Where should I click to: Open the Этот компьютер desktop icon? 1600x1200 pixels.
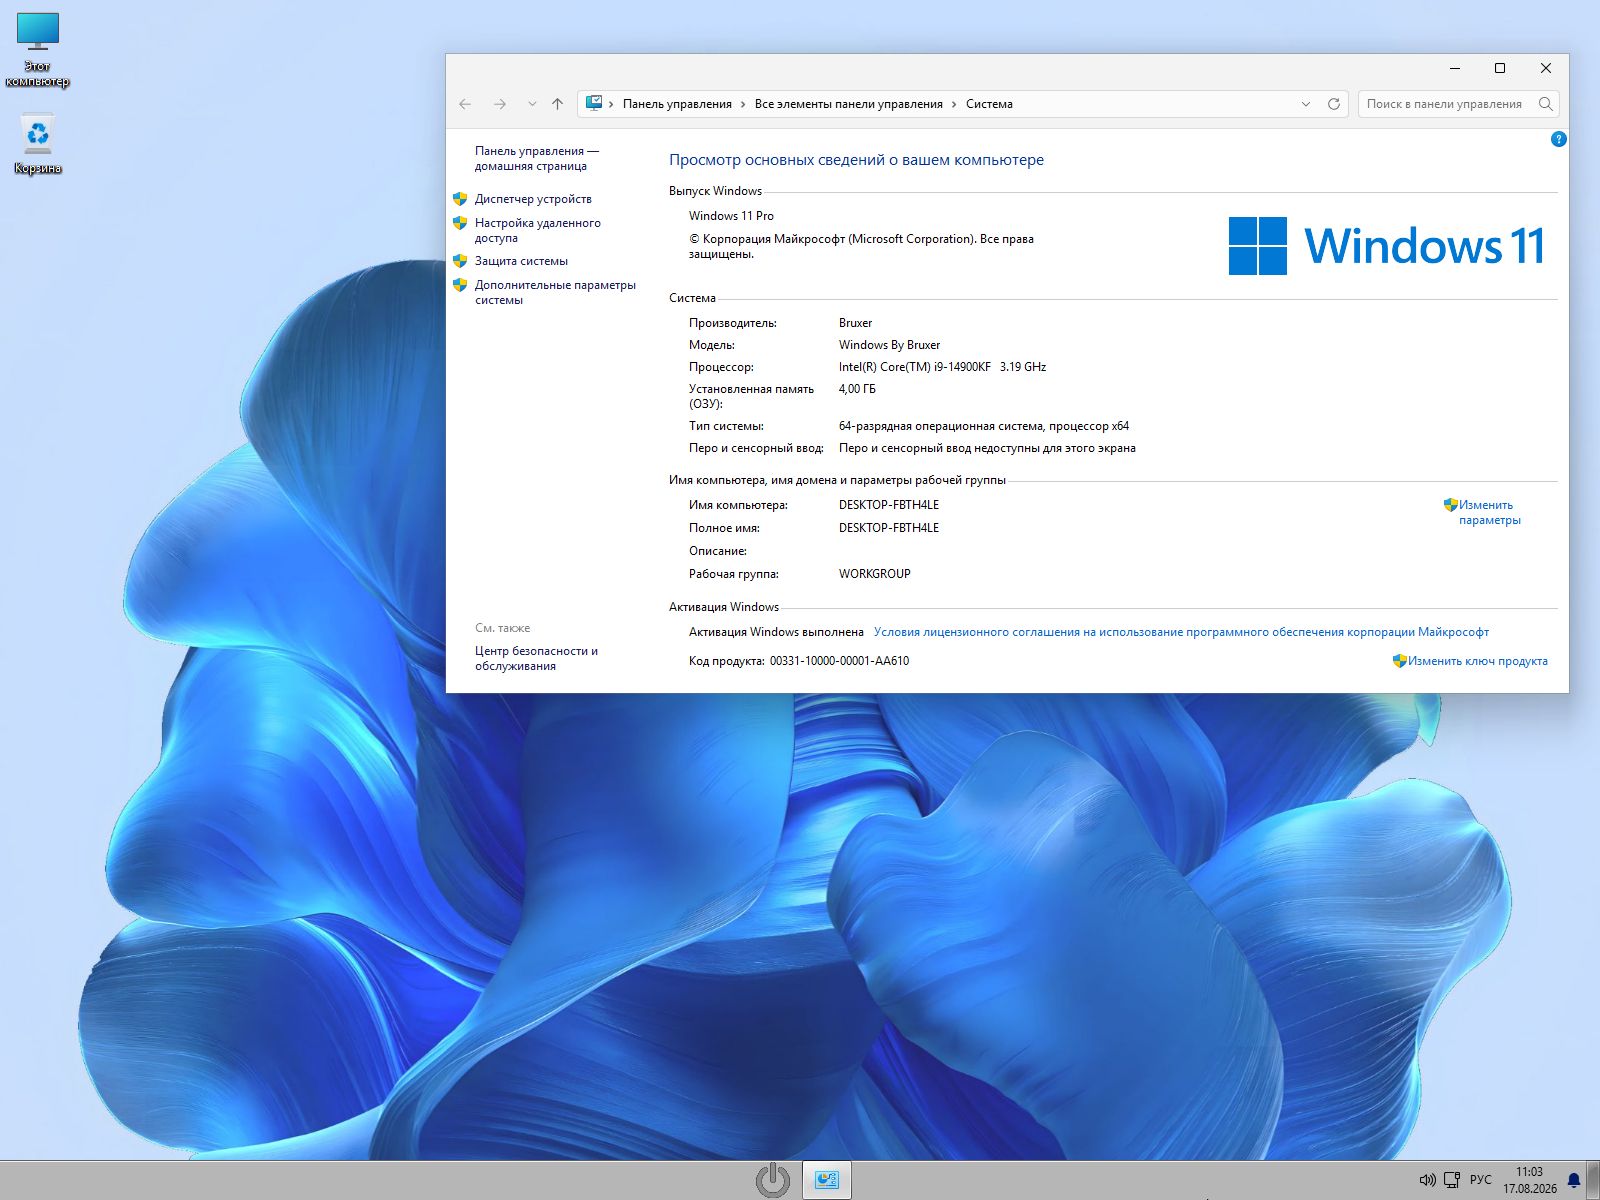(x=38, y=50)
